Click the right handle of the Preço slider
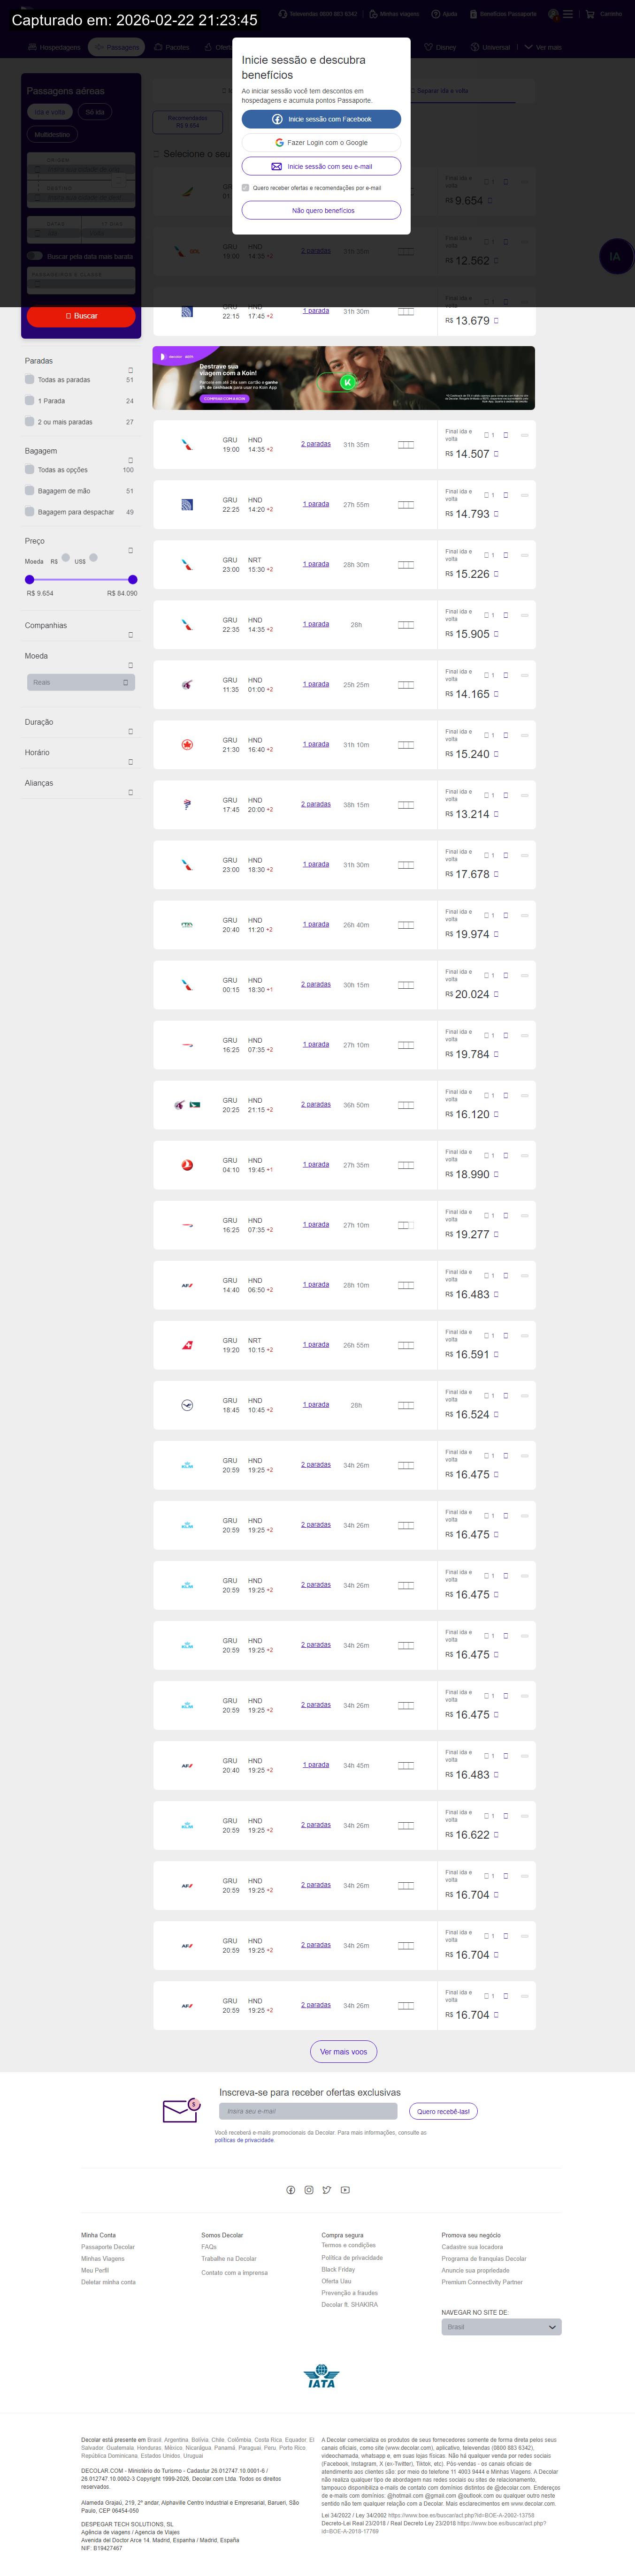635x2576 pixels. point(133,579)
